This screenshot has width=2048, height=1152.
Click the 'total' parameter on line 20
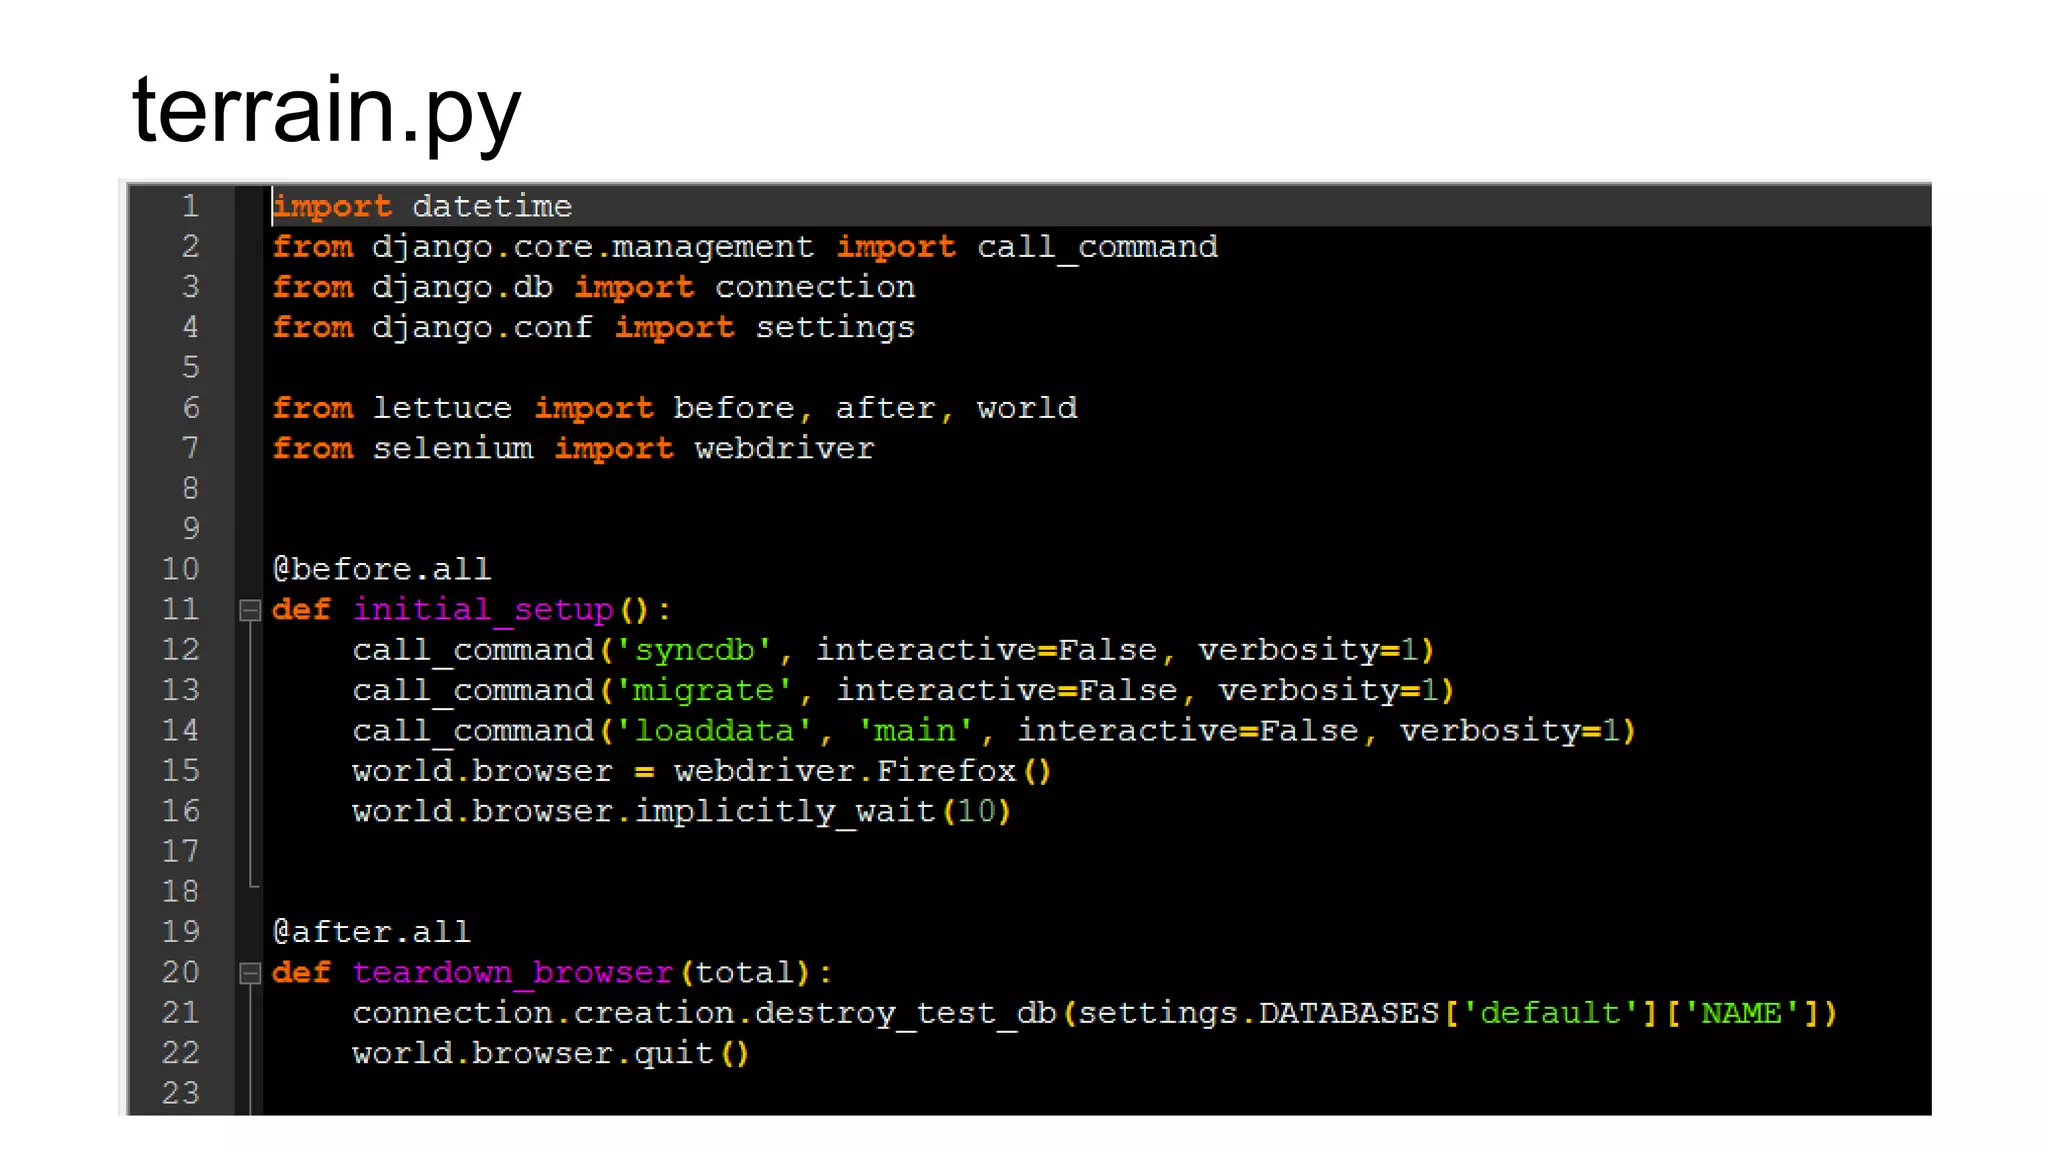tap(744, 973)
